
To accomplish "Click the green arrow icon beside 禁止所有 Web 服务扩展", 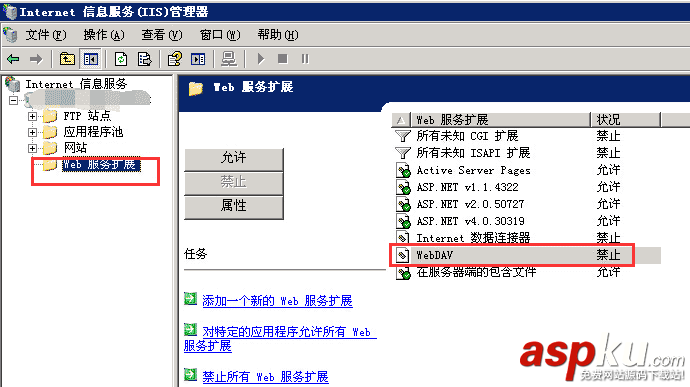I will 190,374.
